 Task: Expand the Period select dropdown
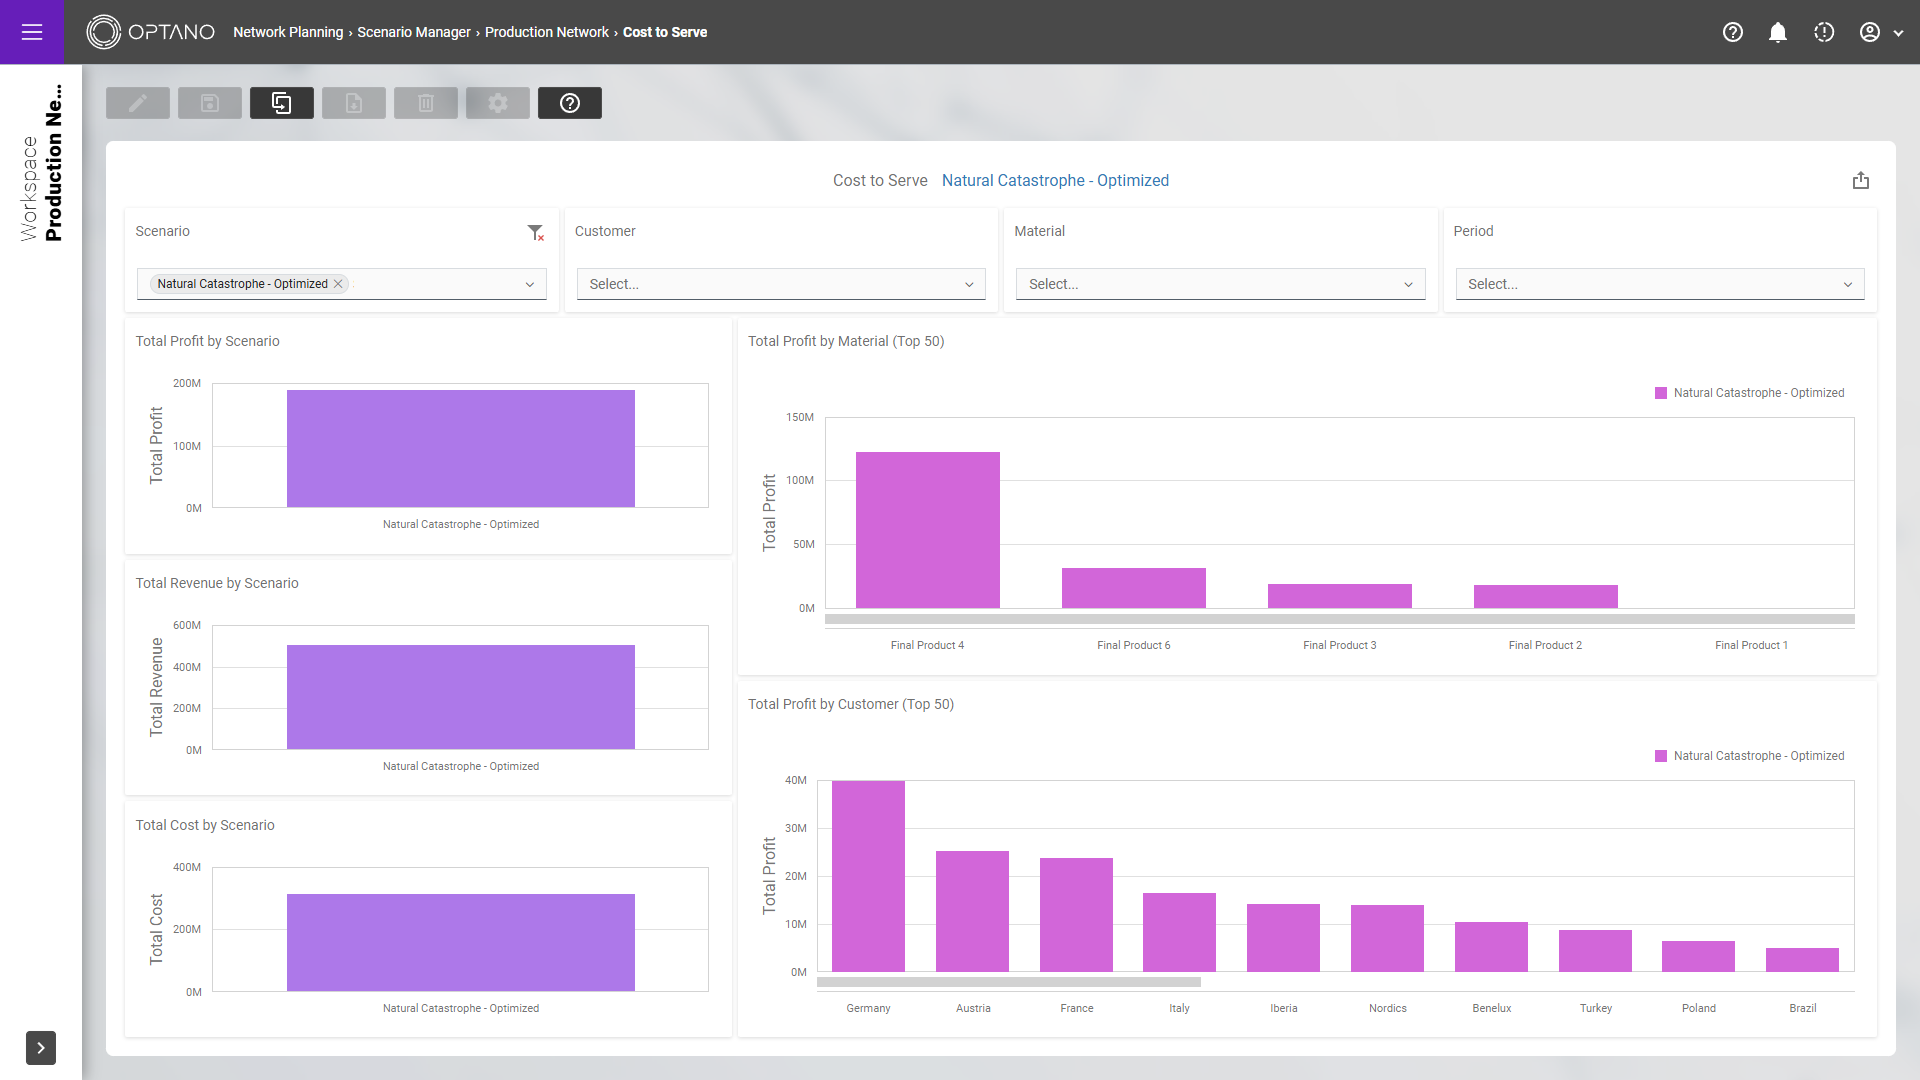[1659, 284]
